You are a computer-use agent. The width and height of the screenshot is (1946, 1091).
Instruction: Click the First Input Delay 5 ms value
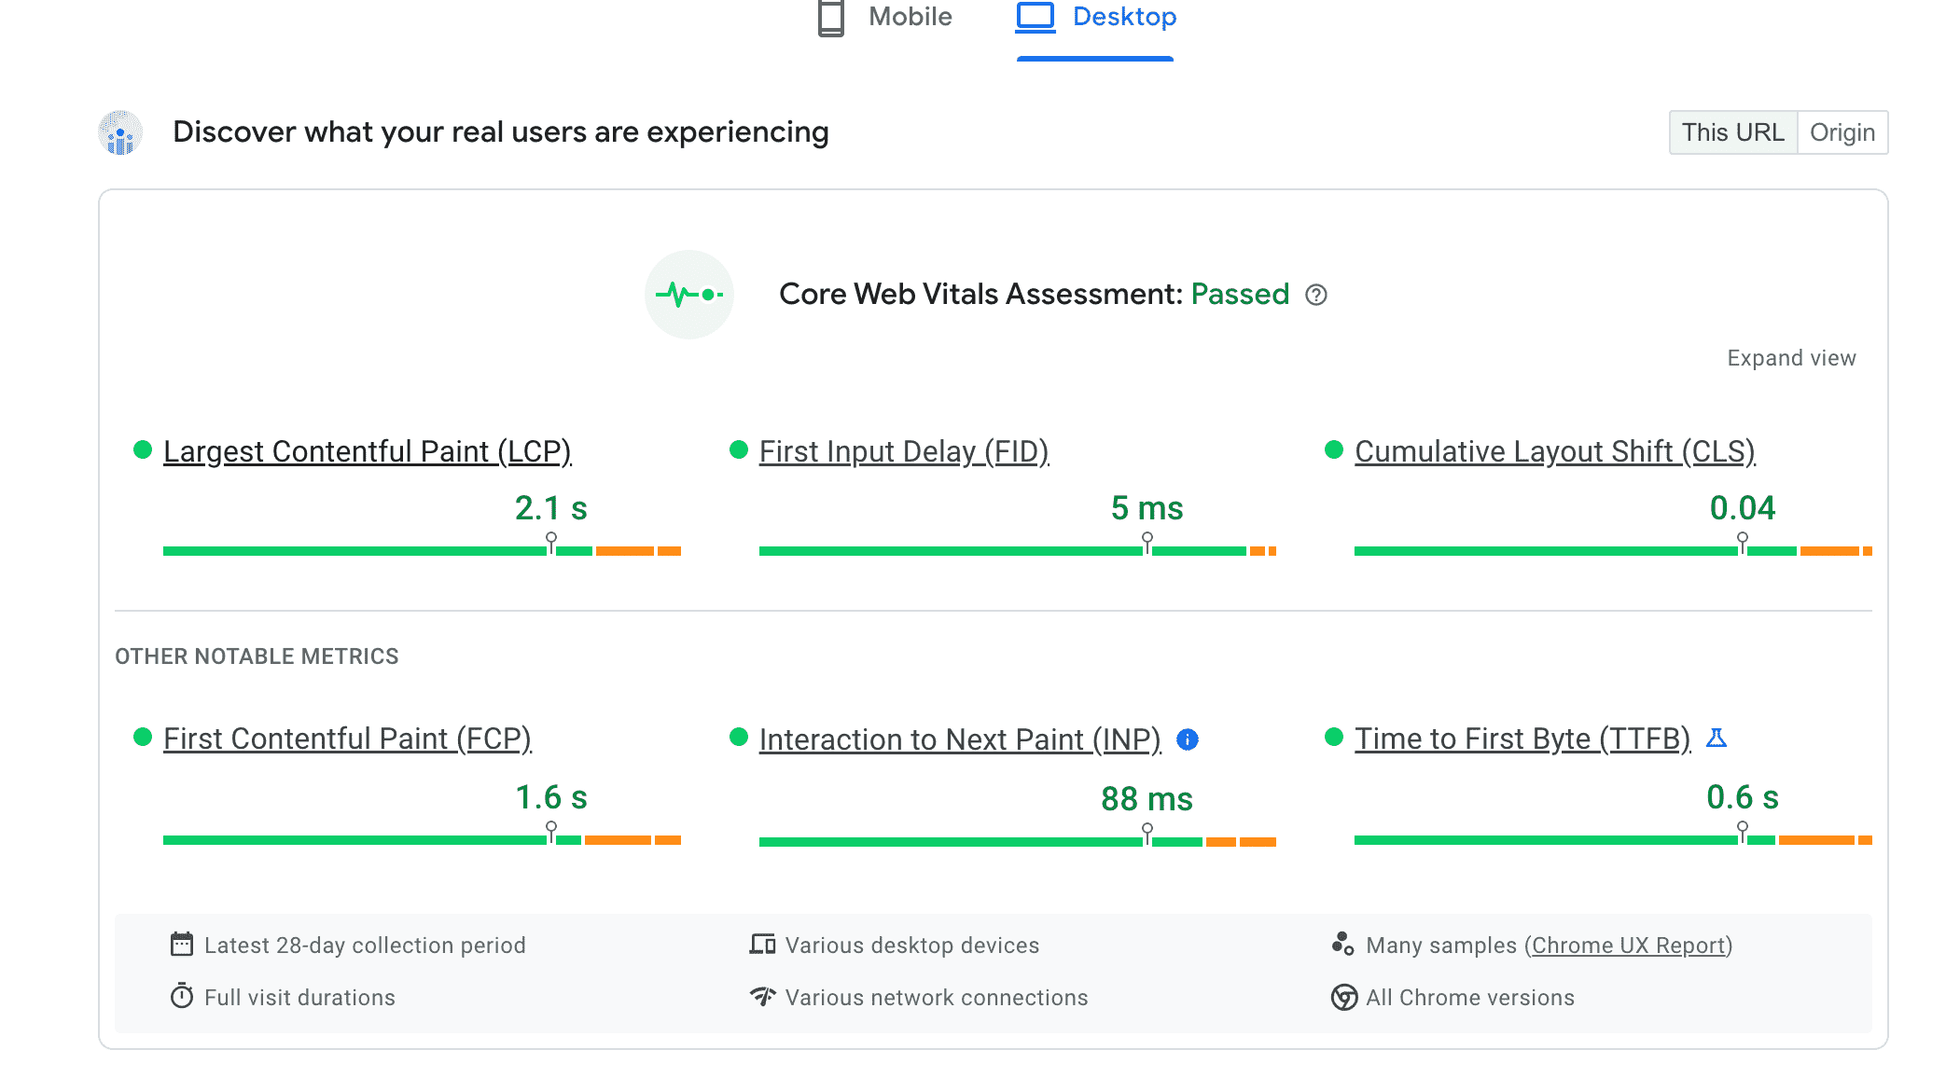tap(1146, 508)
